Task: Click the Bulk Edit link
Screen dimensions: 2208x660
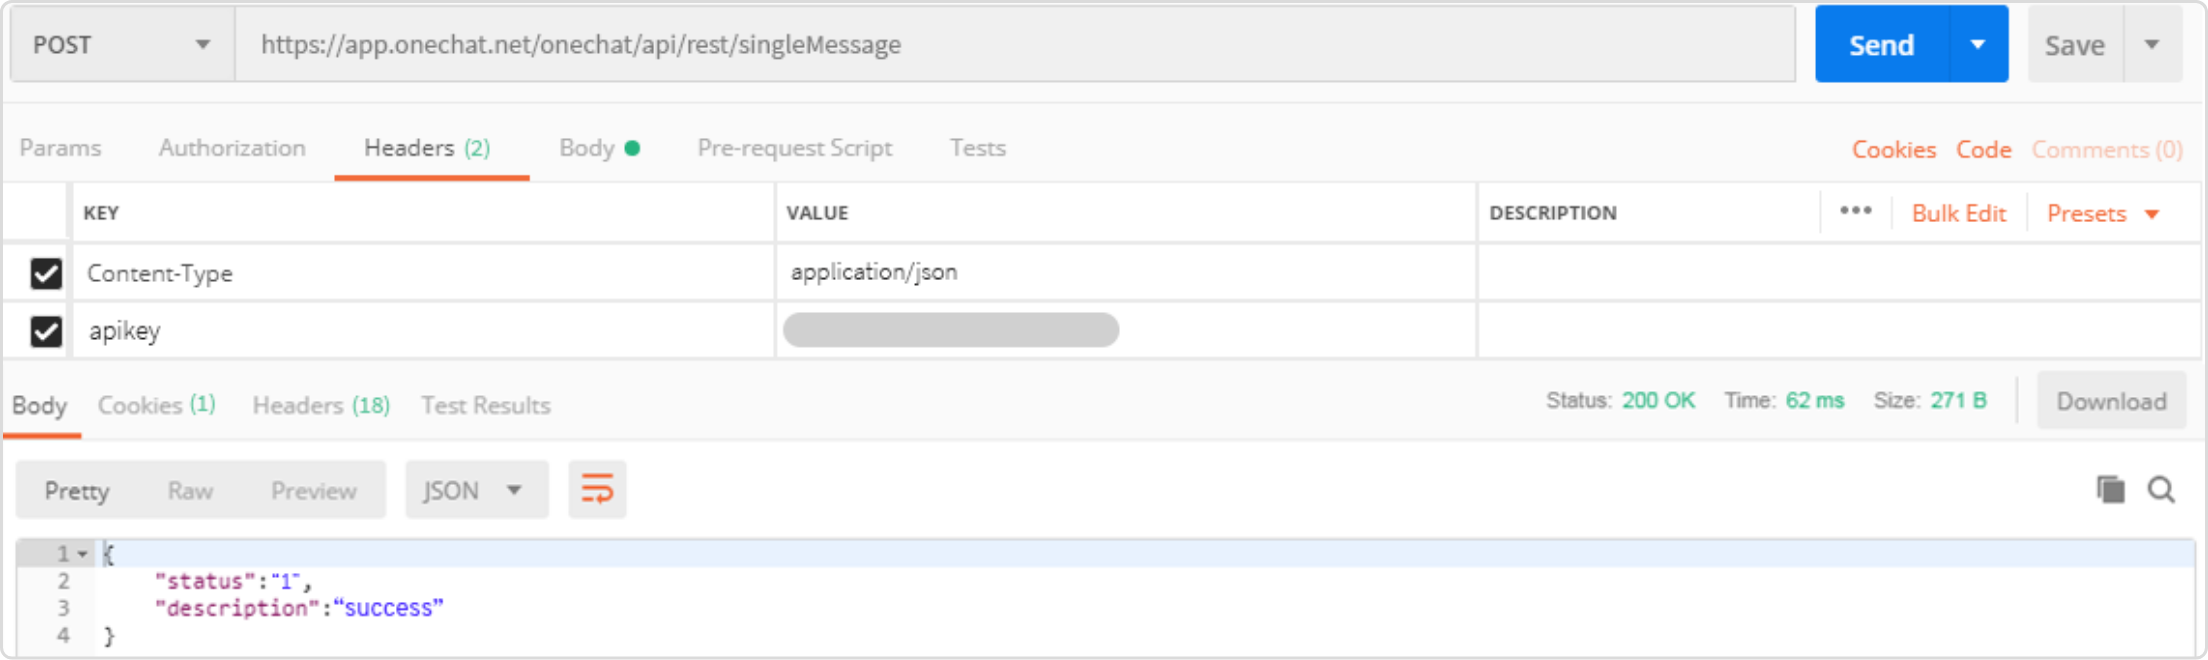Action: [x=1958, y=214]
